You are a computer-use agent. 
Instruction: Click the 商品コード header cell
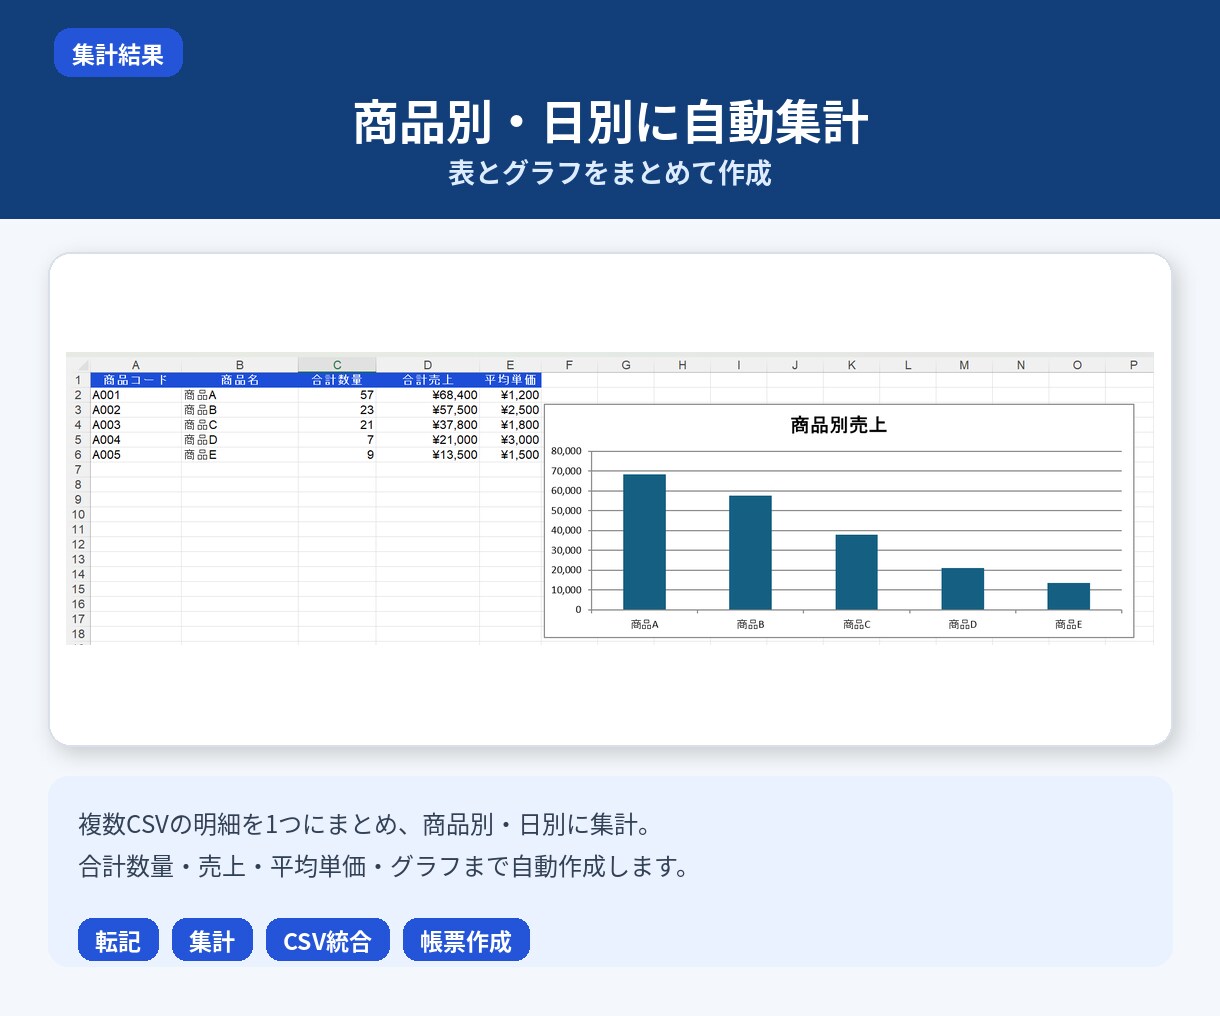136,380
